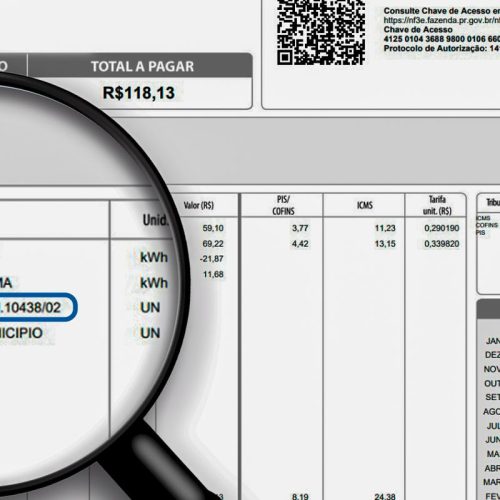
Task: Select the 11,68 value cell
Action: point(213,274)
